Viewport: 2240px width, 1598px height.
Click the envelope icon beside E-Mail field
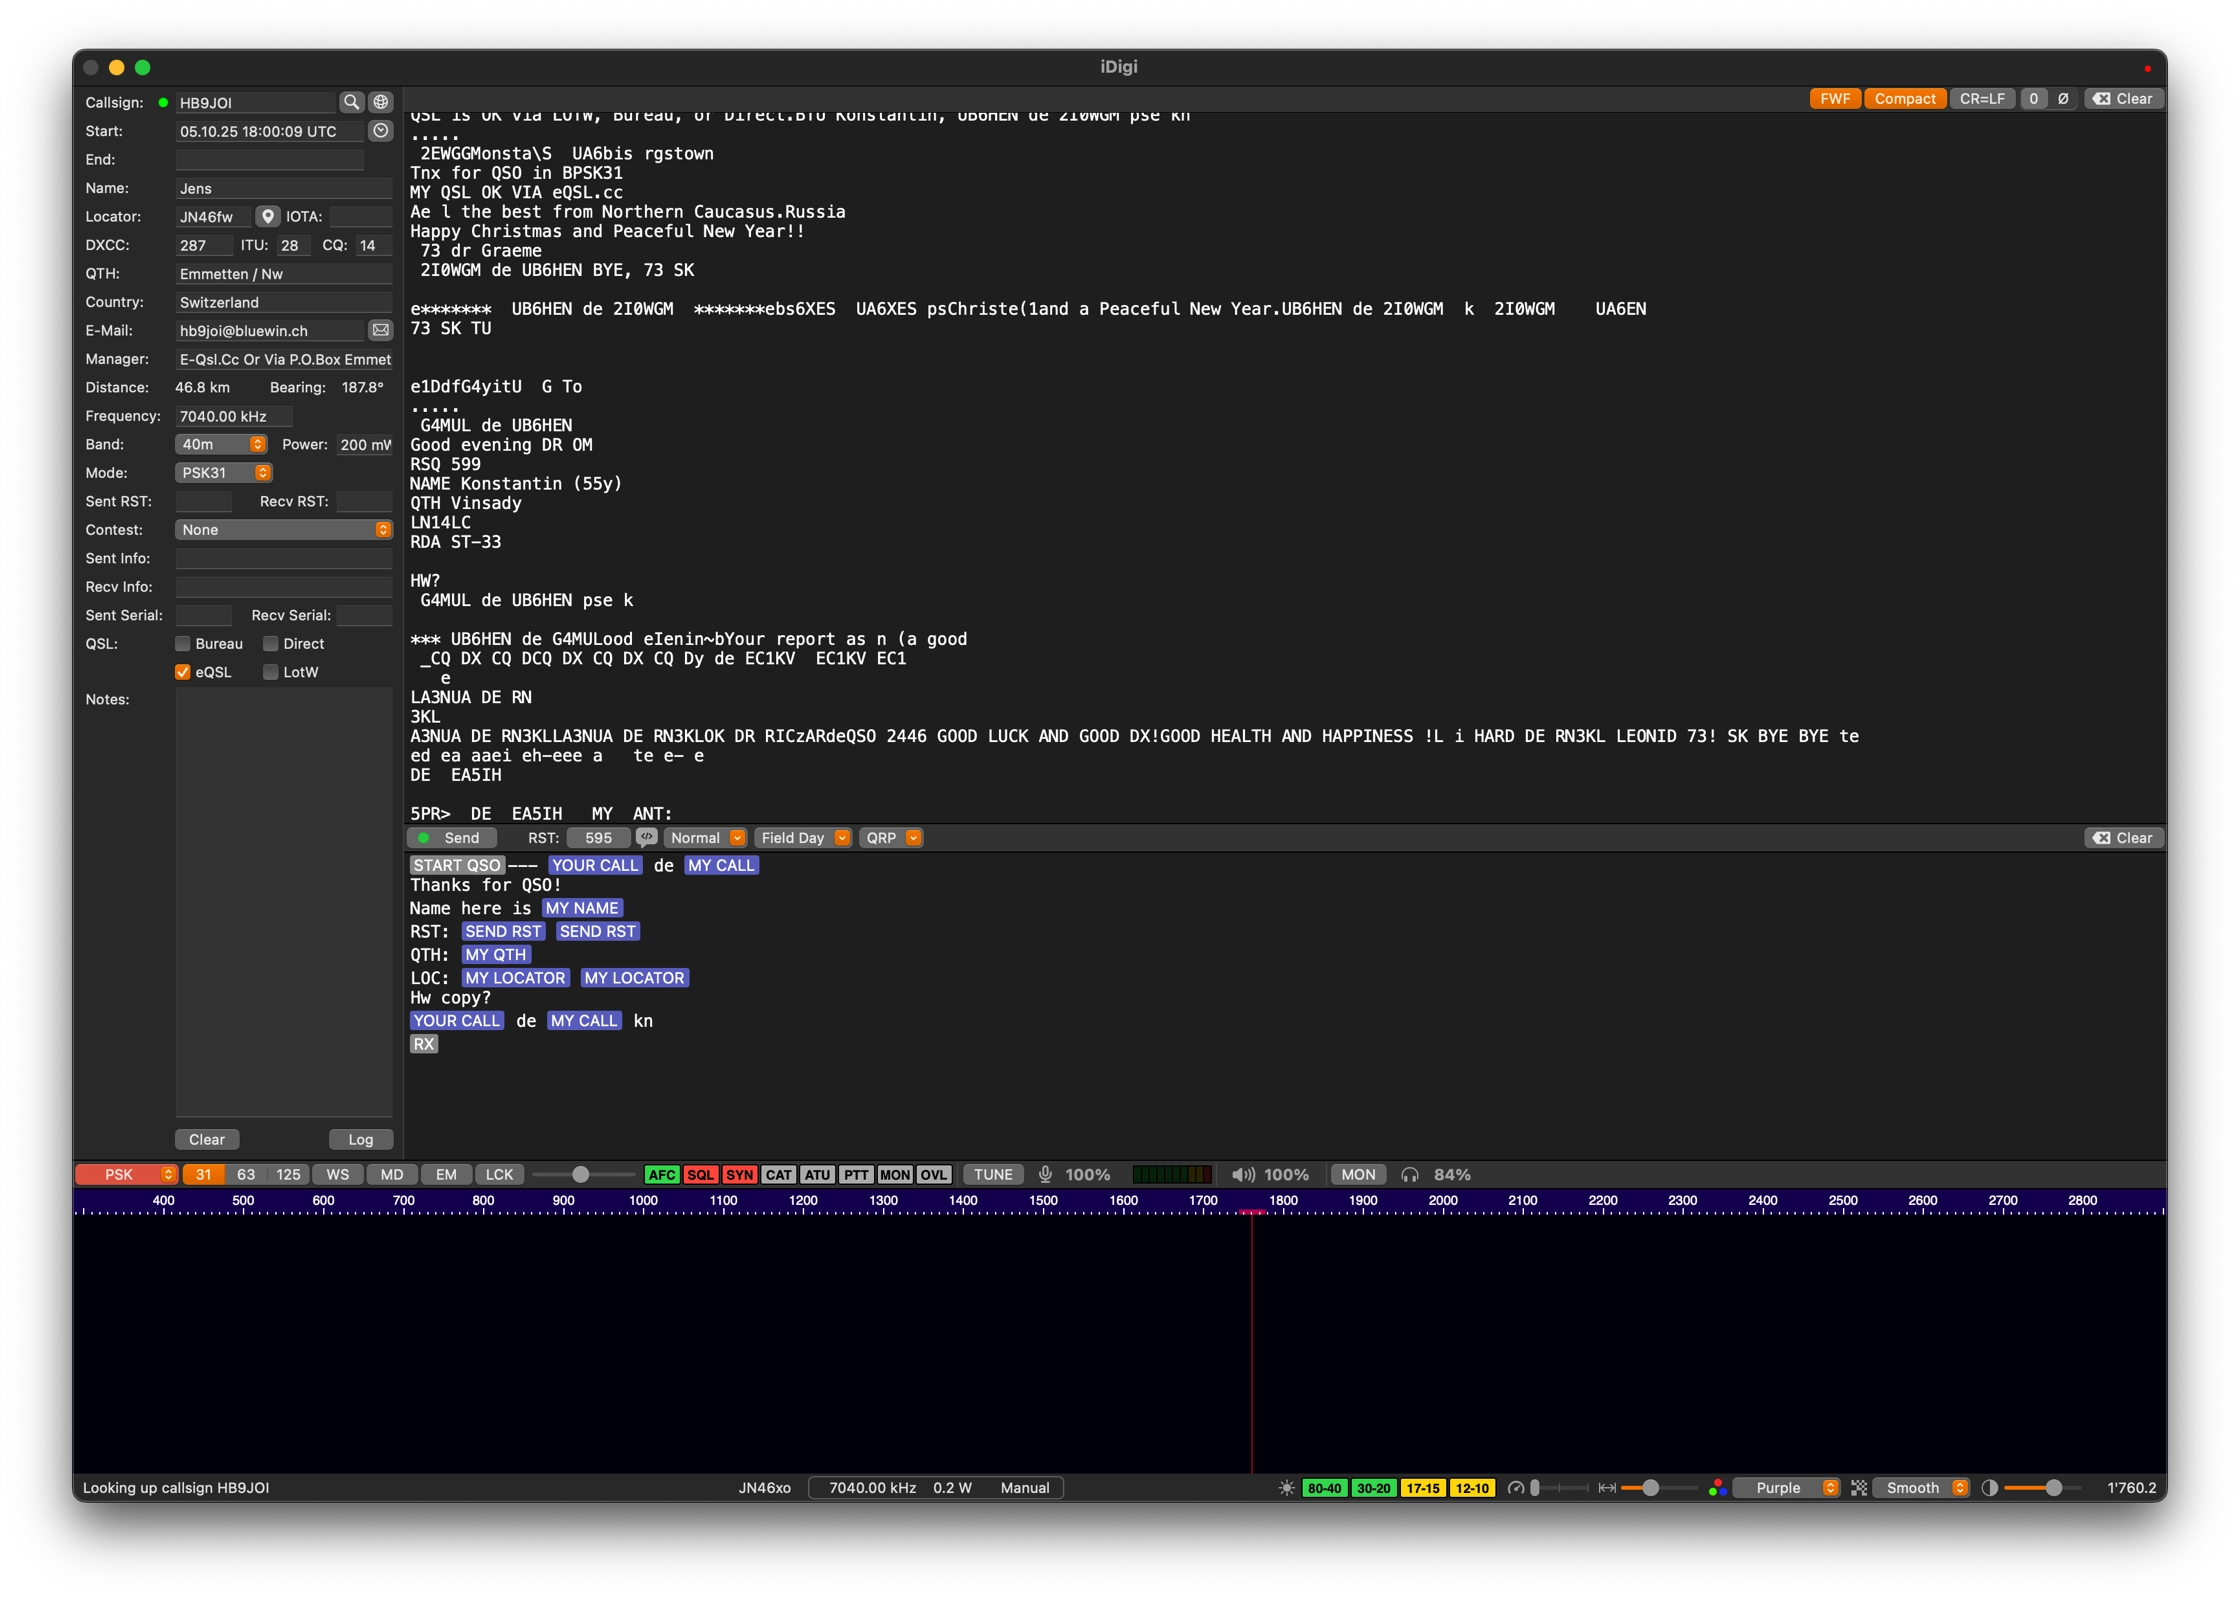coord(381,330)
